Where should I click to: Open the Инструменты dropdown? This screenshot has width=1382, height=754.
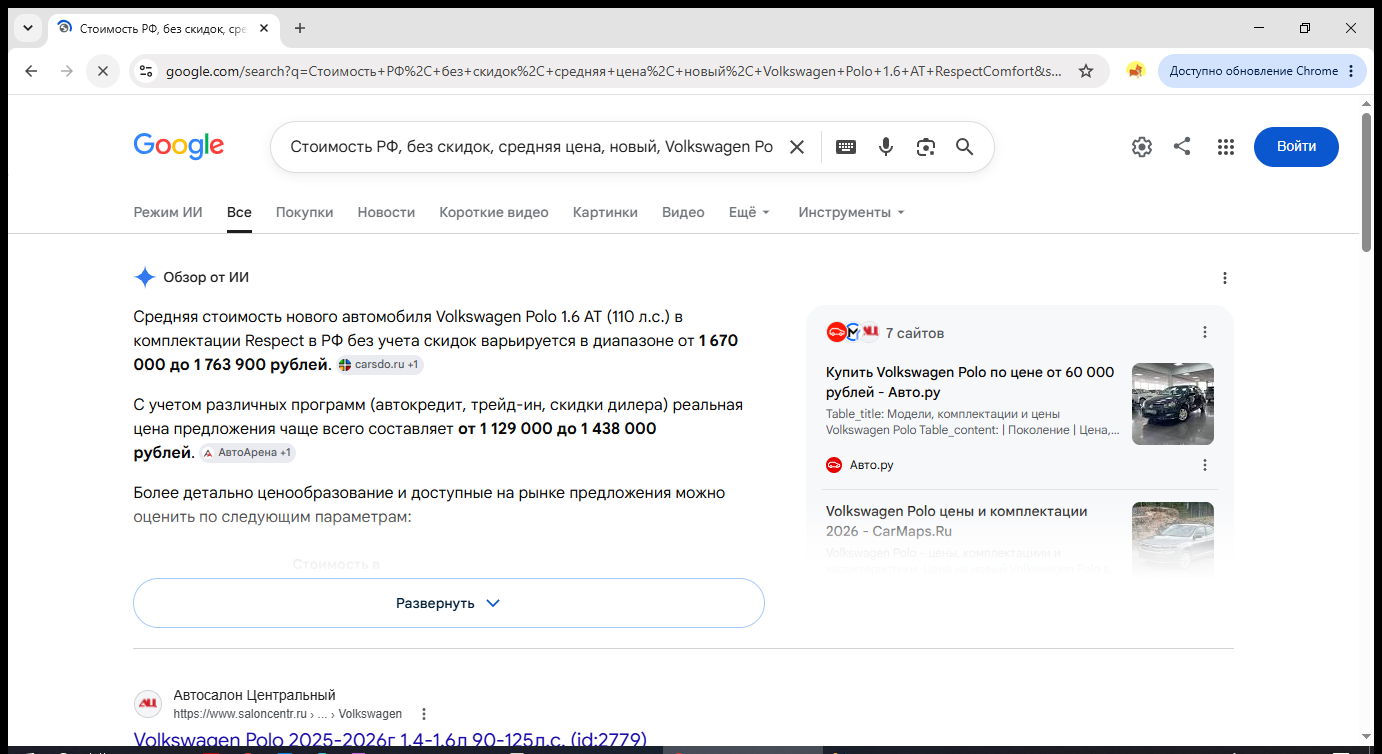[x=851, y=212]
